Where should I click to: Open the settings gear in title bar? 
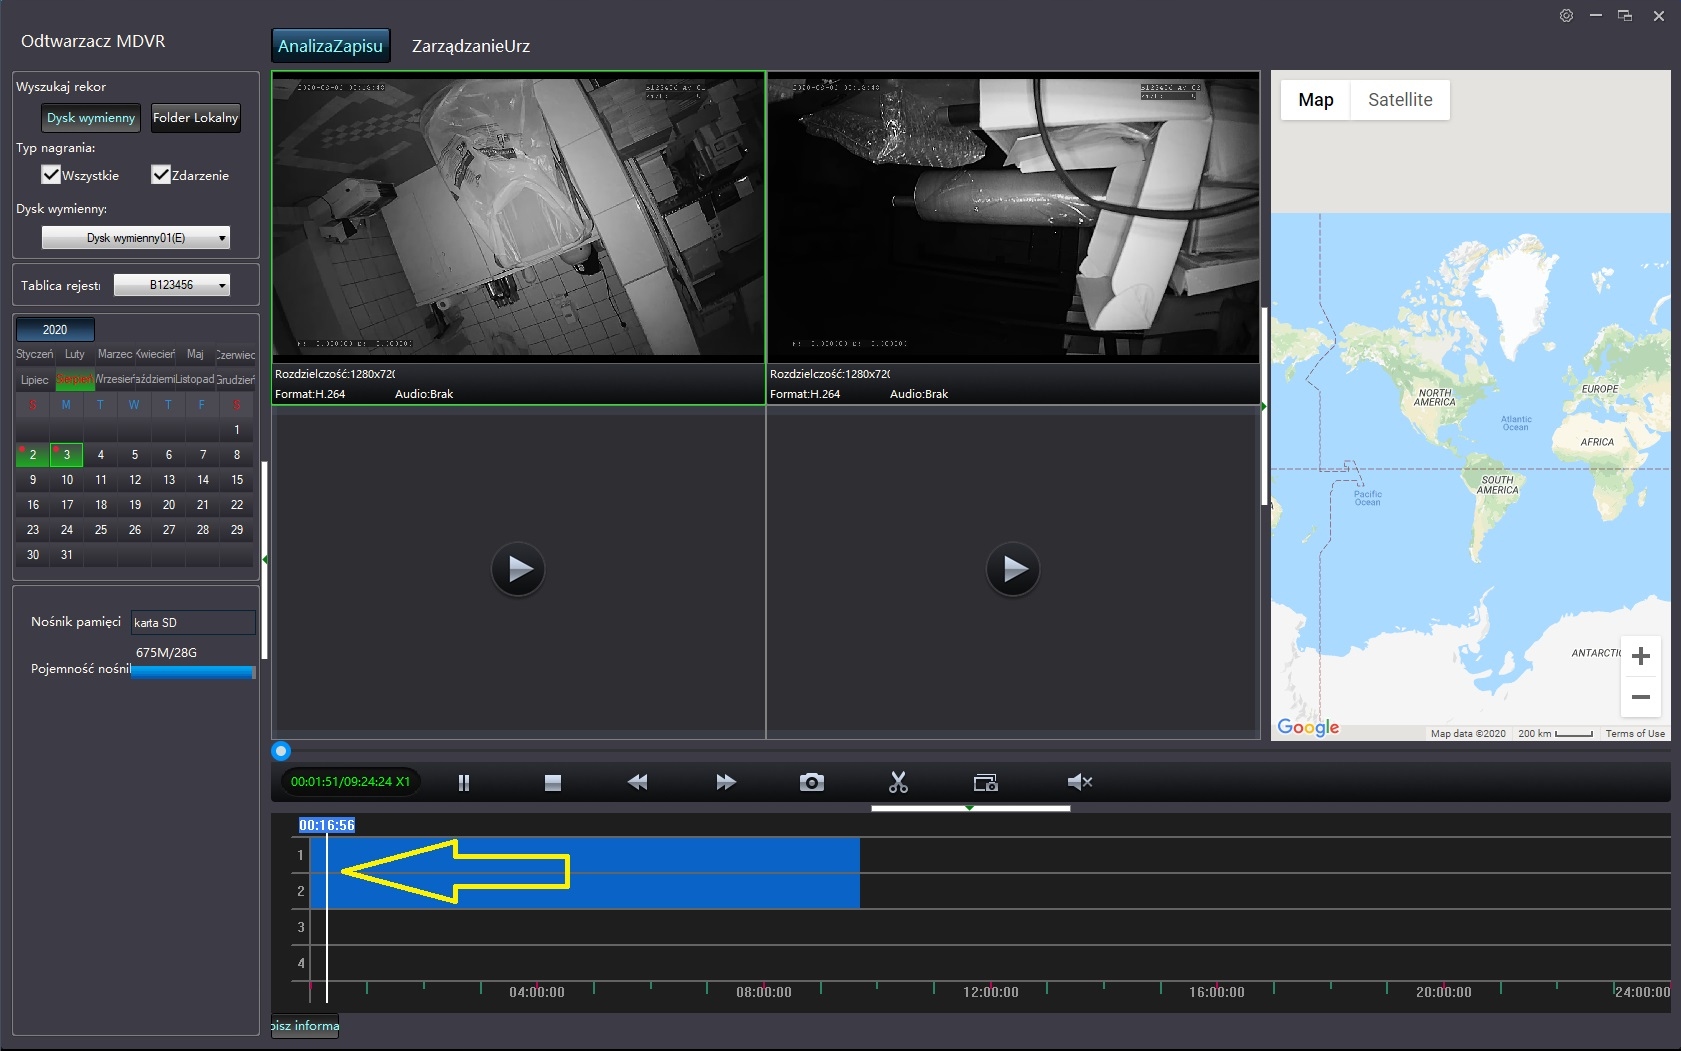click(1566, 16)
